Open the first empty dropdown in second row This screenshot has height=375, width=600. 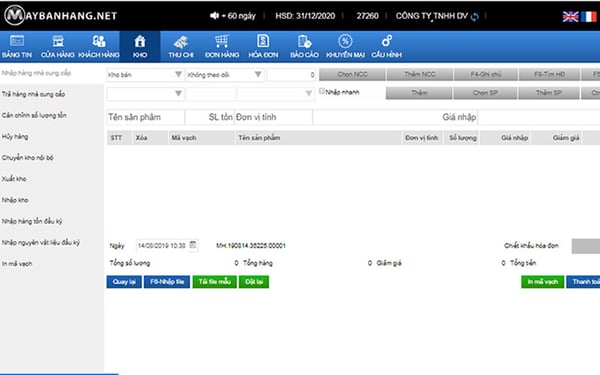[145, 93]
